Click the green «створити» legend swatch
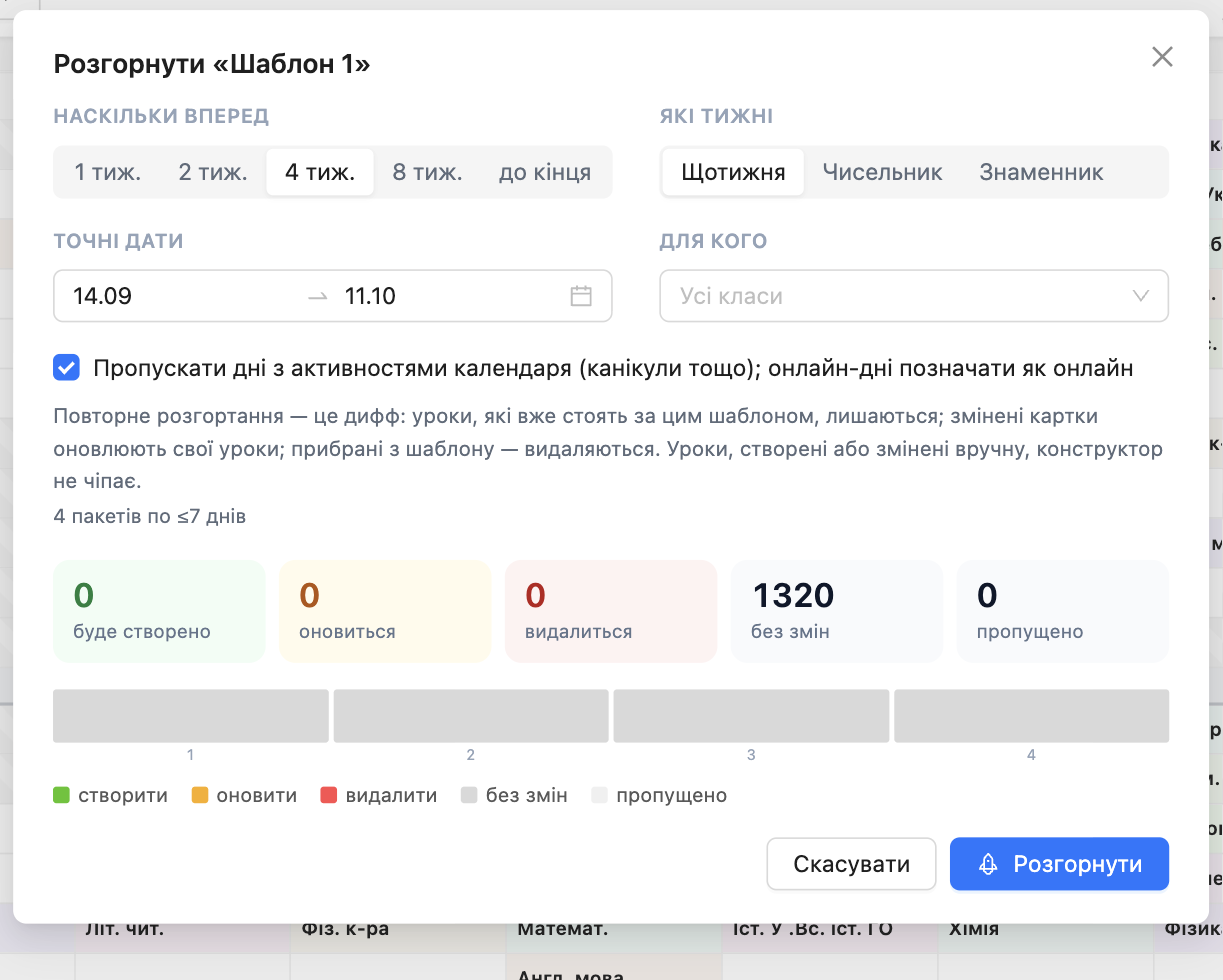The width and height of the screenshot is (1223, 980). click(x=61, y=796)
